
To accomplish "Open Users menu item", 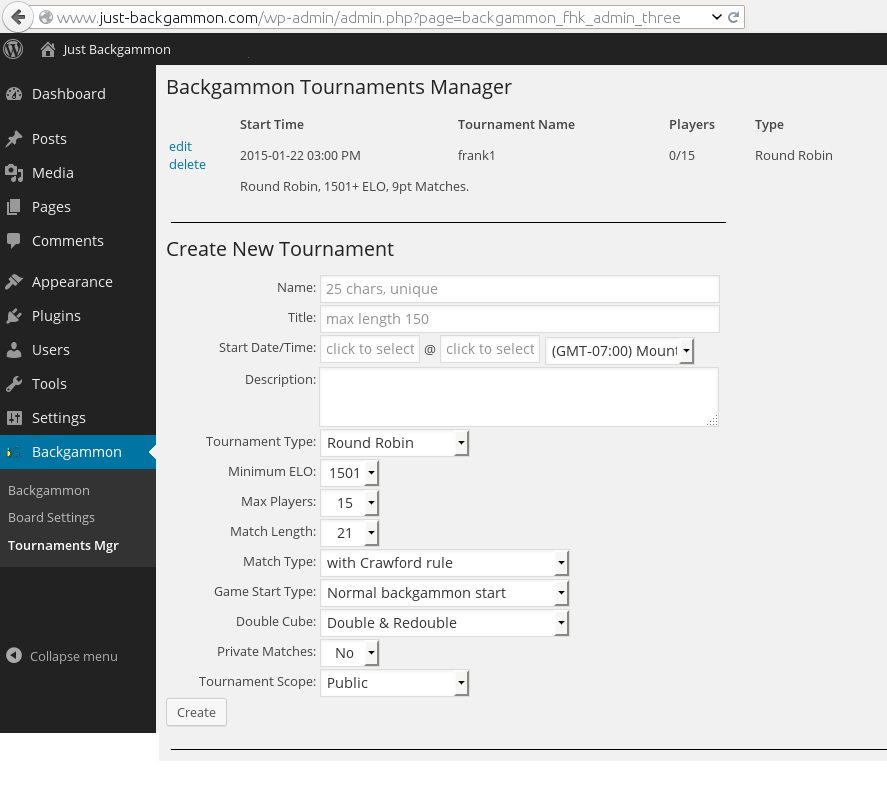I will [x=50, y=350].
